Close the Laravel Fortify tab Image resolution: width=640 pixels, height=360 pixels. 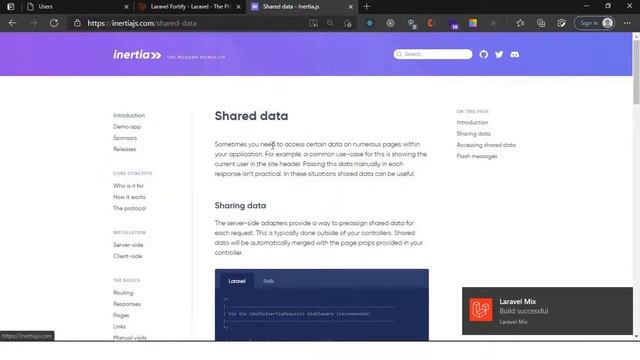(238, 7)
